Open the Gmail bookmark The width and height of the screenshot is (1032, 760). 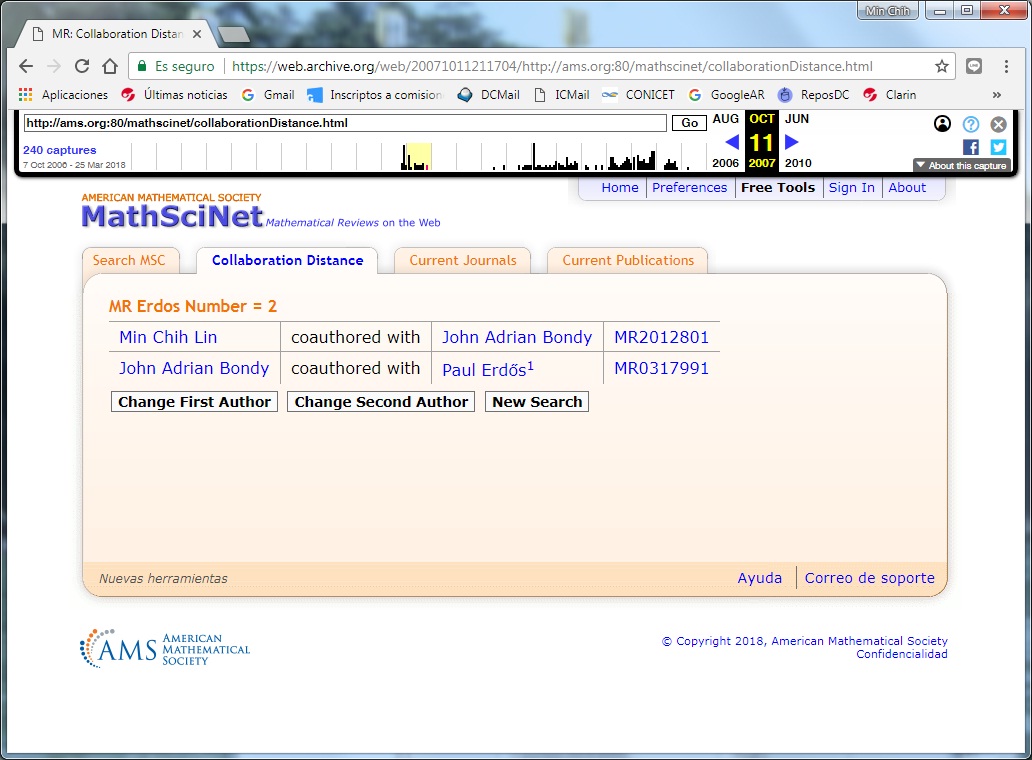(x=268, y=95)
